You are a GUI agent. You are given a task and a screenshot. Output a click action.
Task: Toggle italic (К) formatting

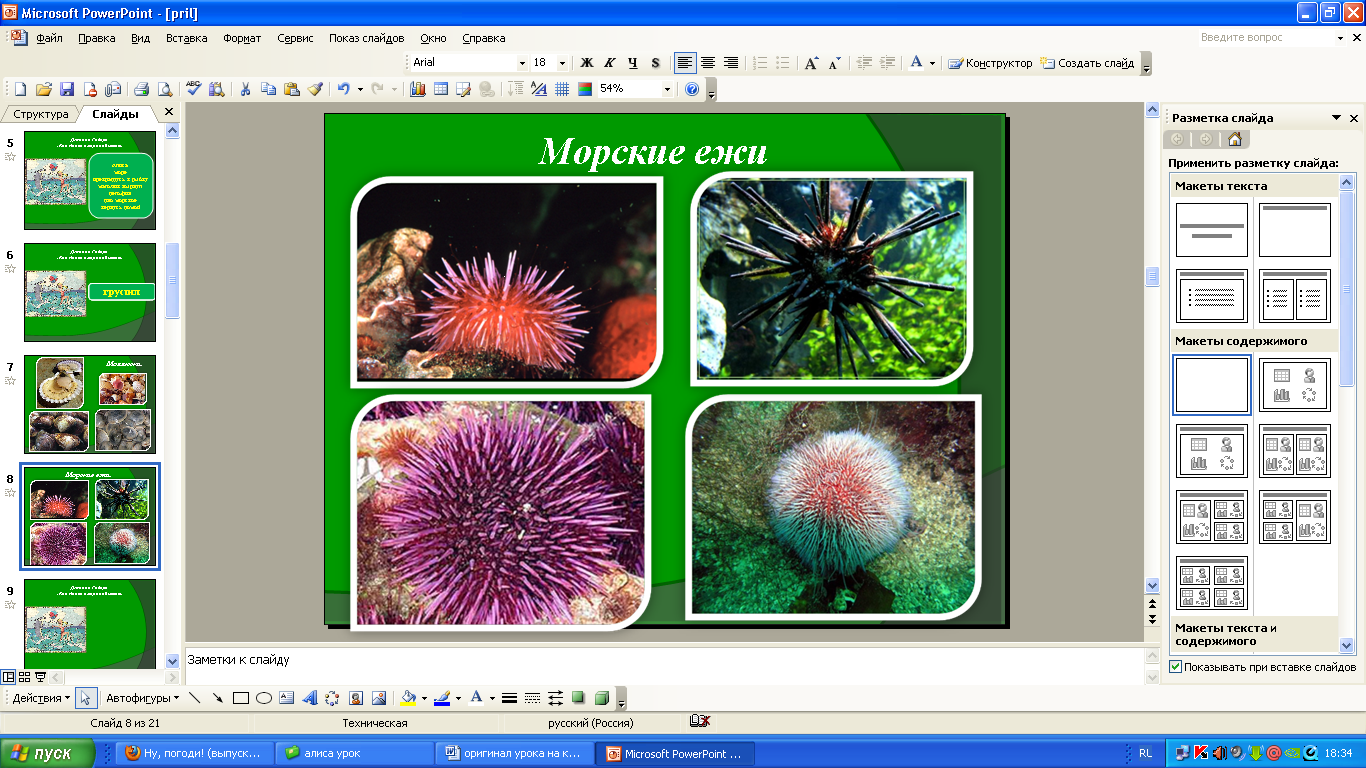(610, 63)
